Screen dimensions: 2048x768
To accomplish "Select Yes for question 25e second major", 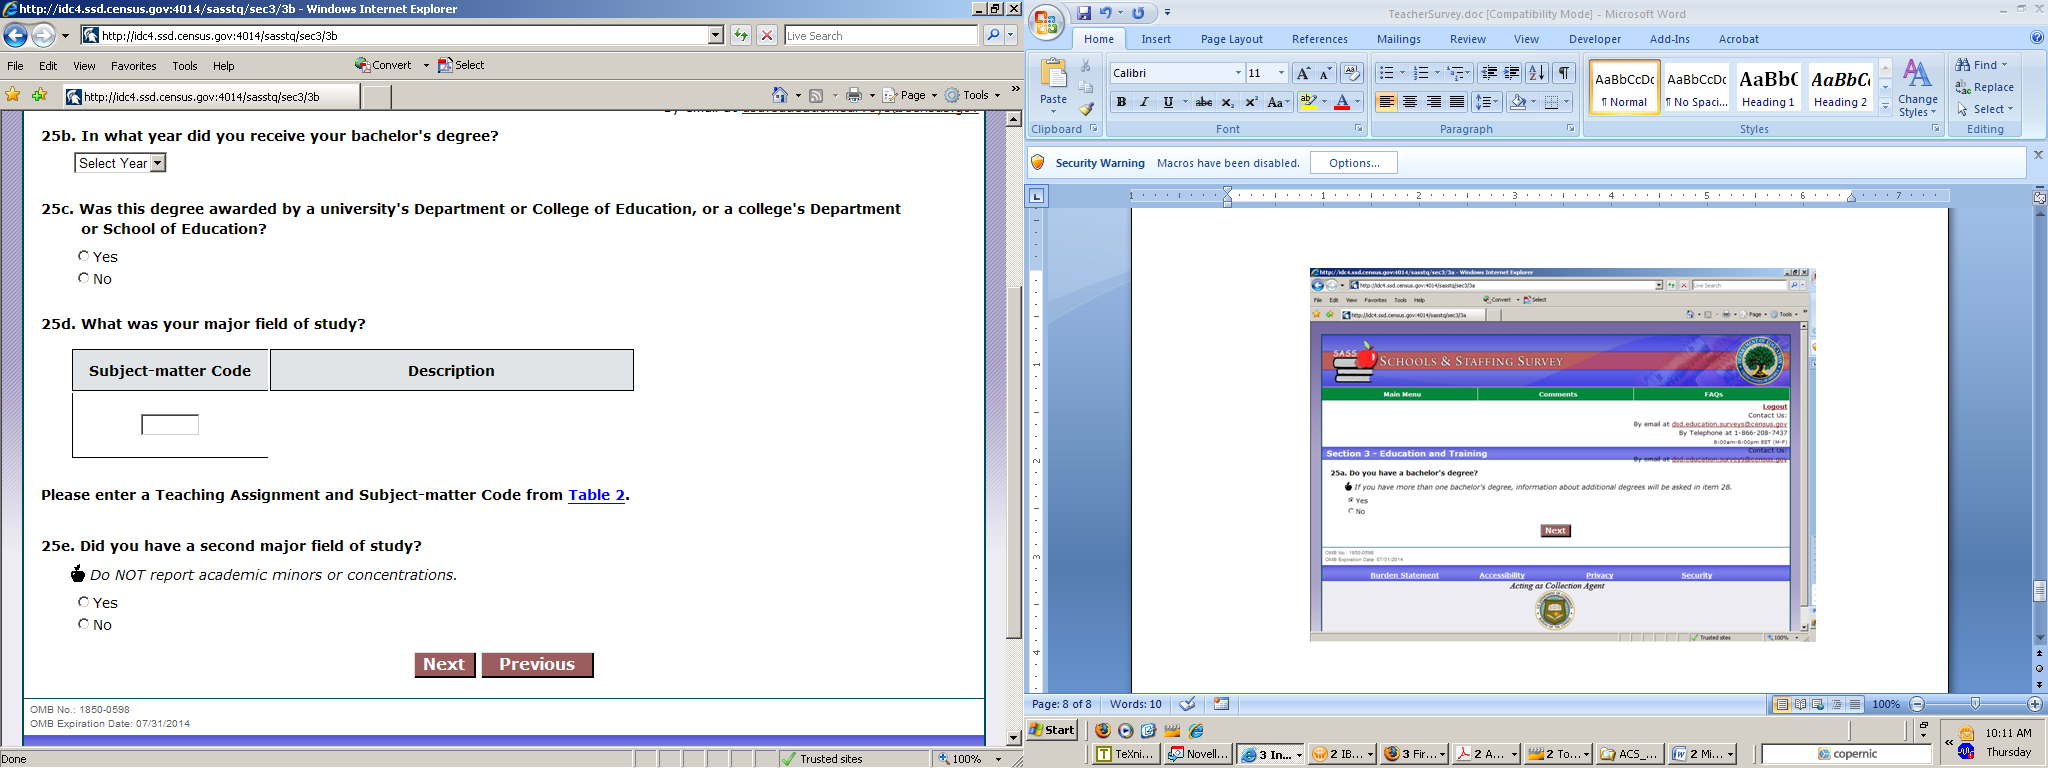I will (x=83, y=602).
